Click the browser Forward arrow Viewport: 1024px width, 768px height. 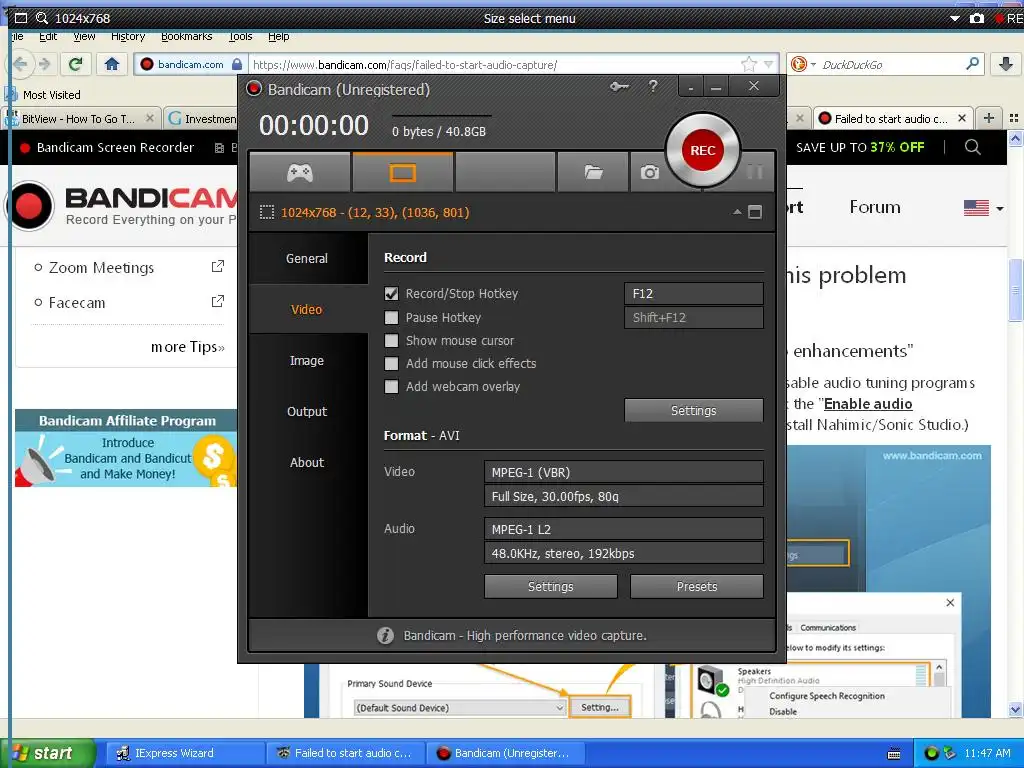[x=44, y=64]
